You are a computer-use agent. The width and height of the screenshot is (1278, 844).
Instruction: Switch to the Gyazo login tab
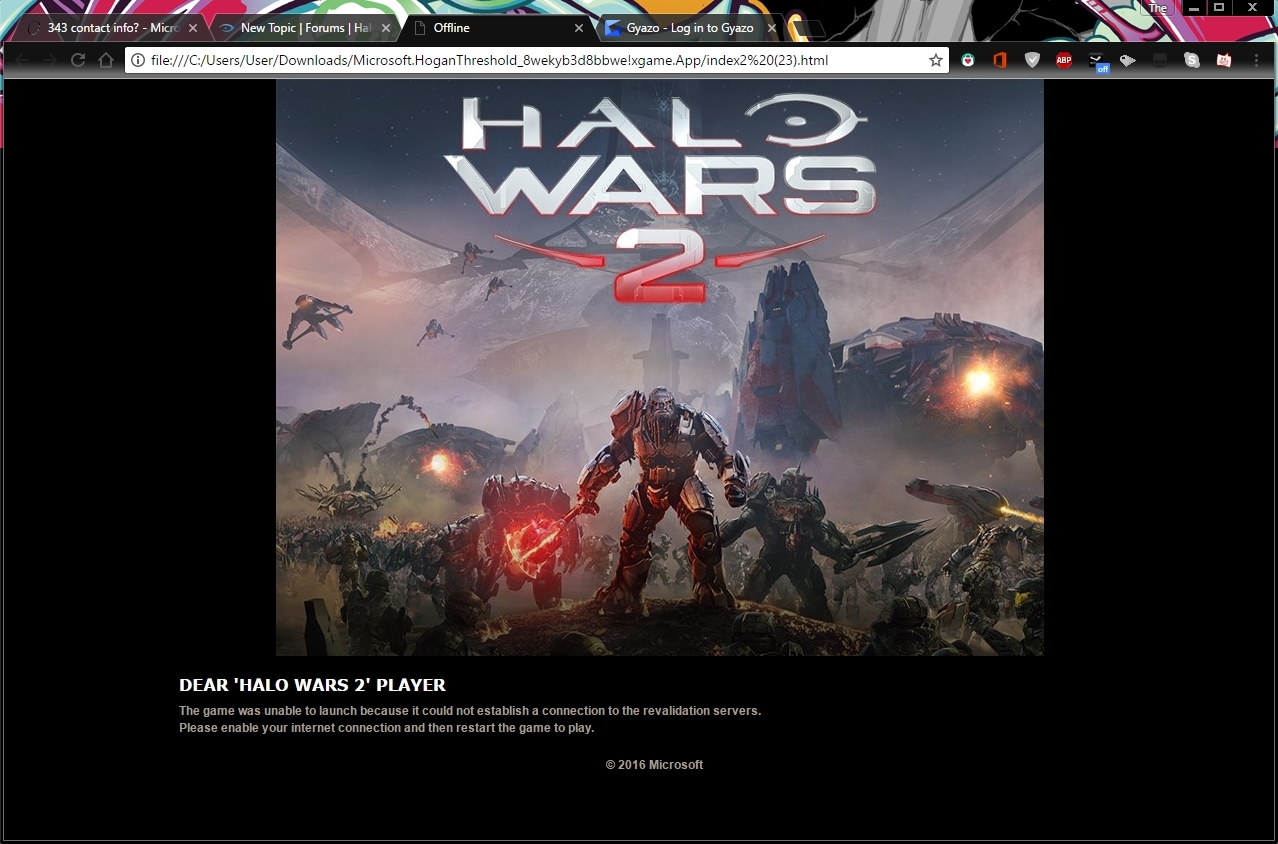click(x=690, y=28)
